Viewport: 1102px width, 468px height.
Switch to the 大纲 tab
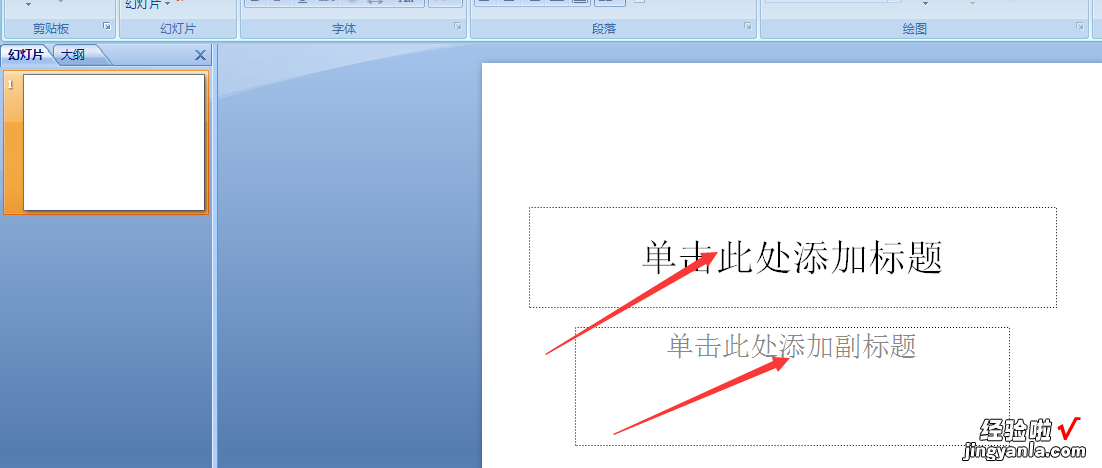point(72,55)
